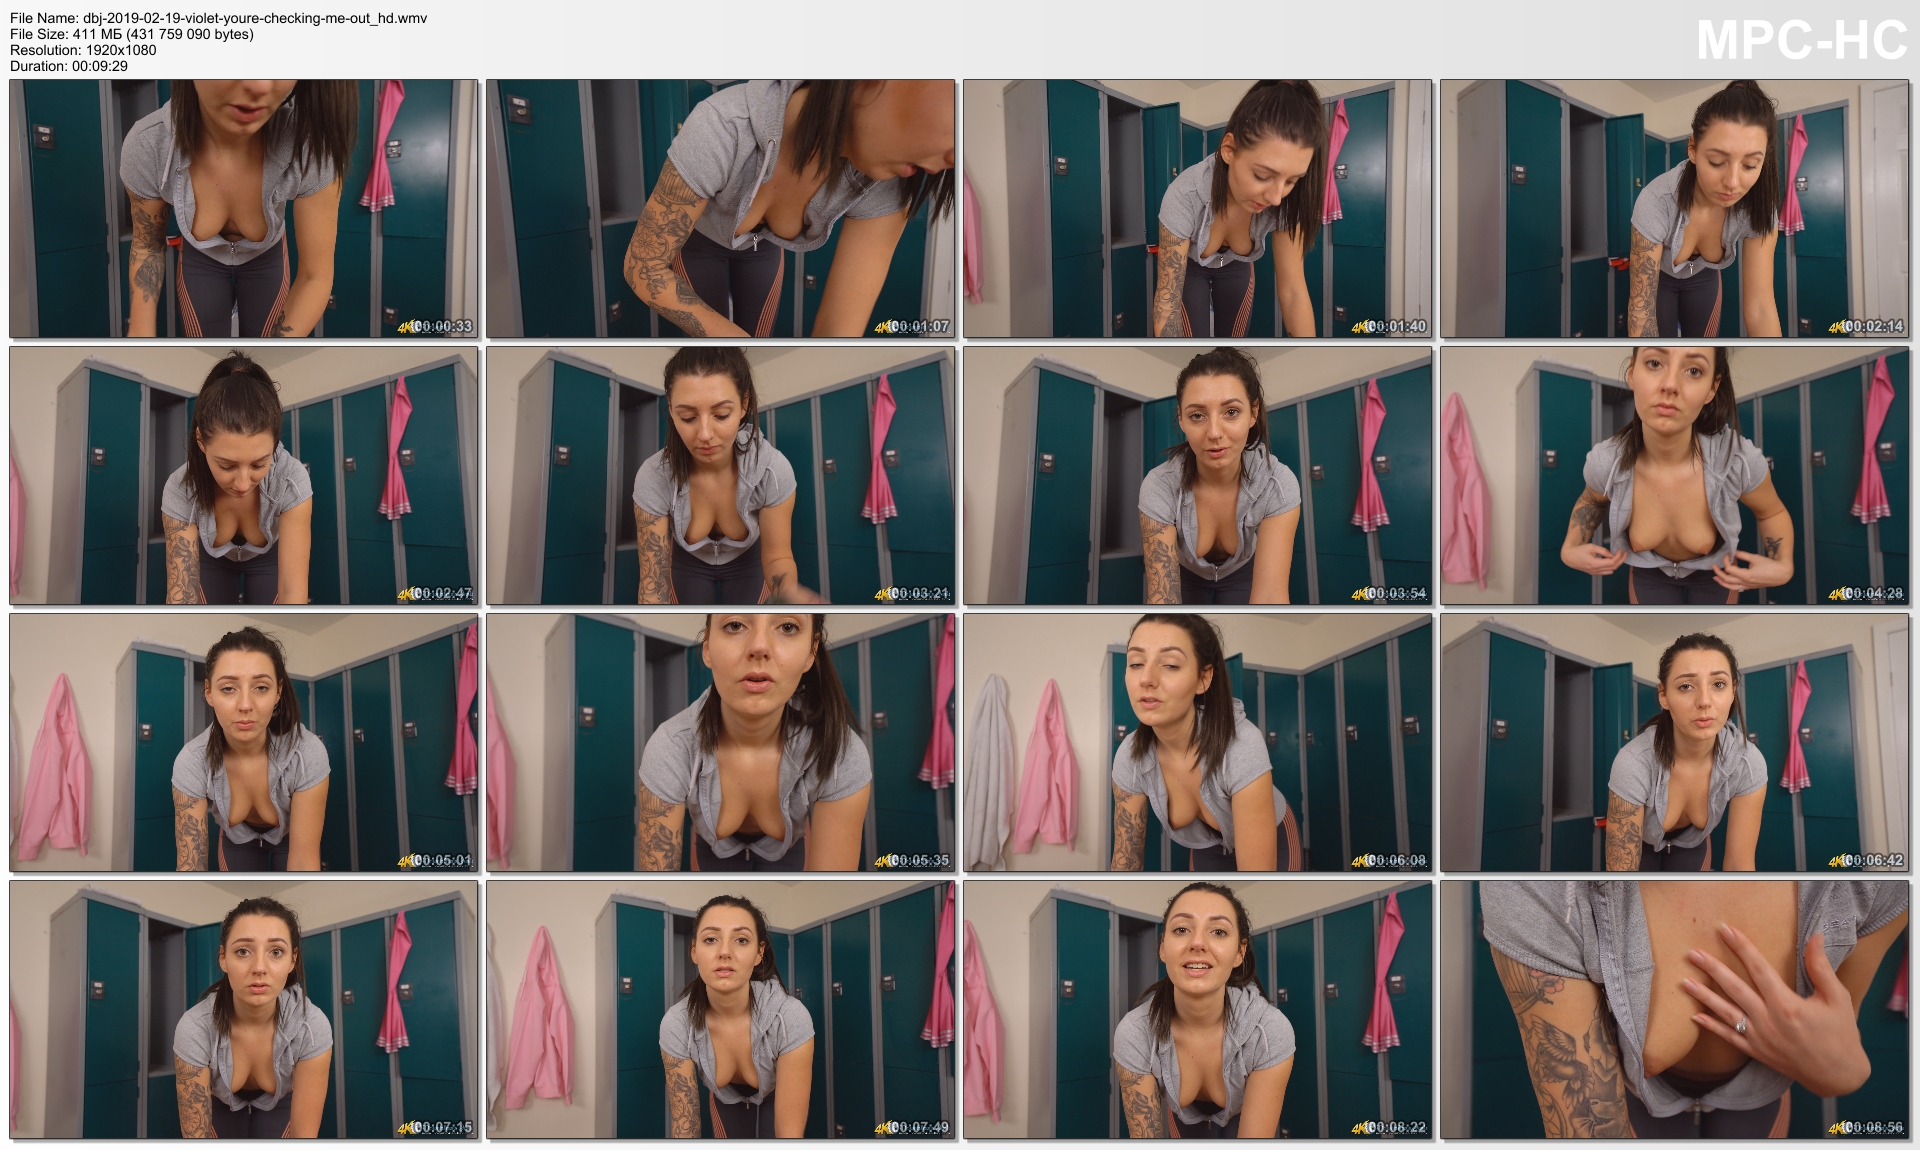1920x1150 pixels.
Task: Open the 00:02:47 frame thumbnail
Action: (244, 475)
